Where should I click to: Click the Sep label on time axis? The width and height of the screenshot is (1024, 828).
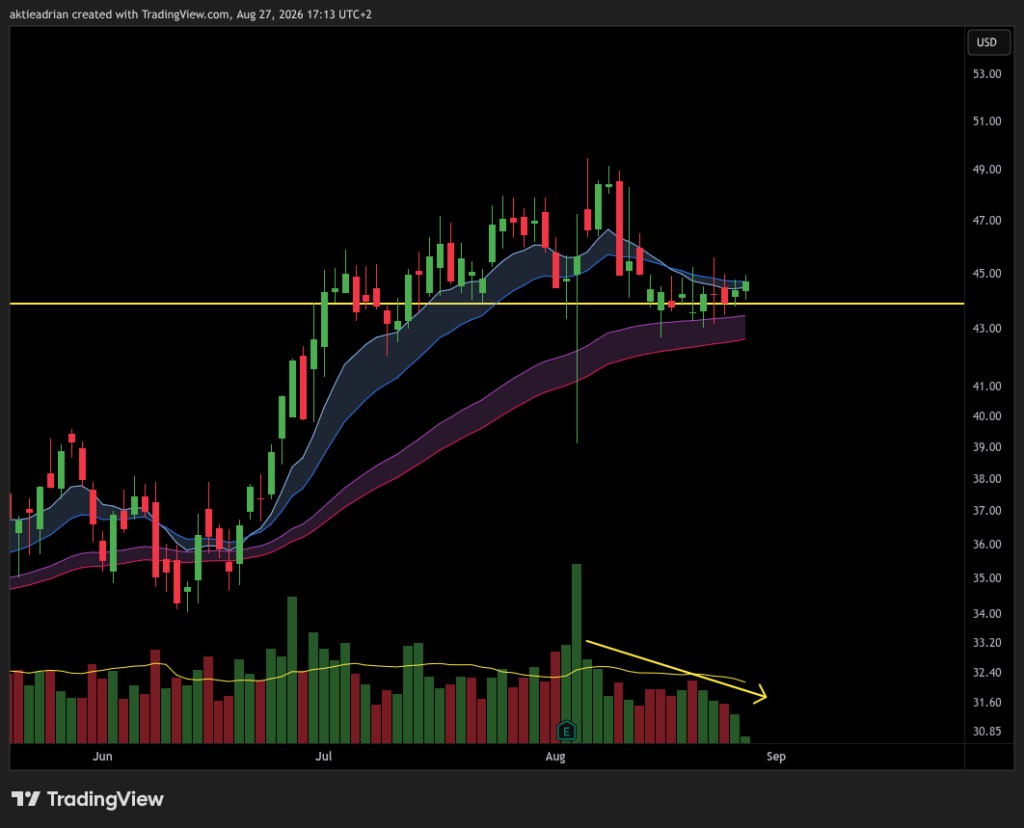point(776,756)
